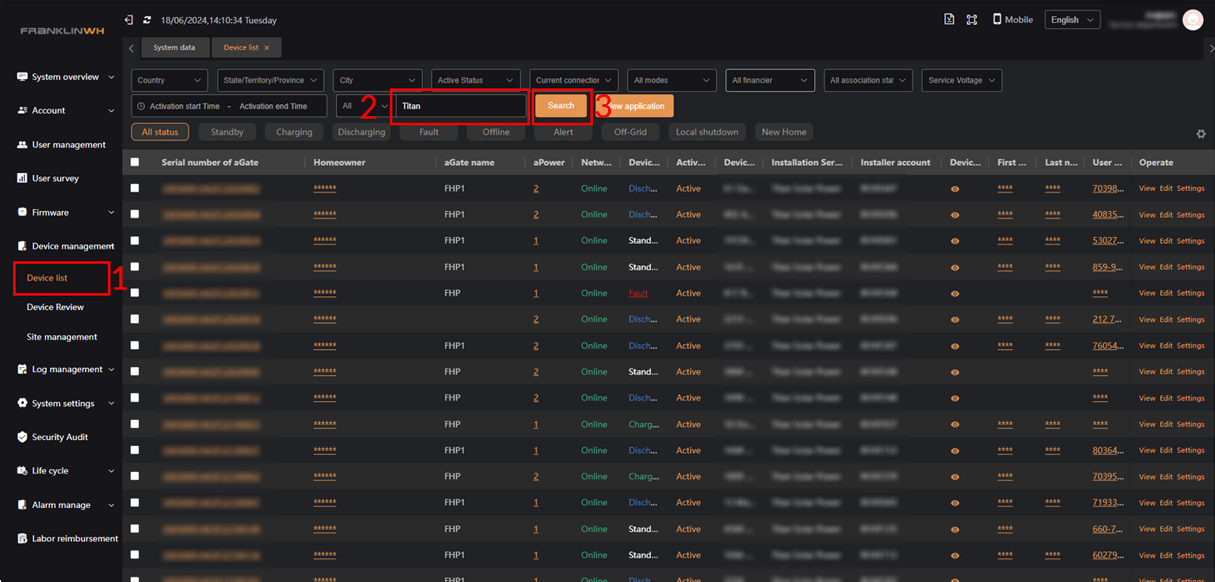Select the Offline status filter
Screen dimensions: 1215x582
coord(496,132)
